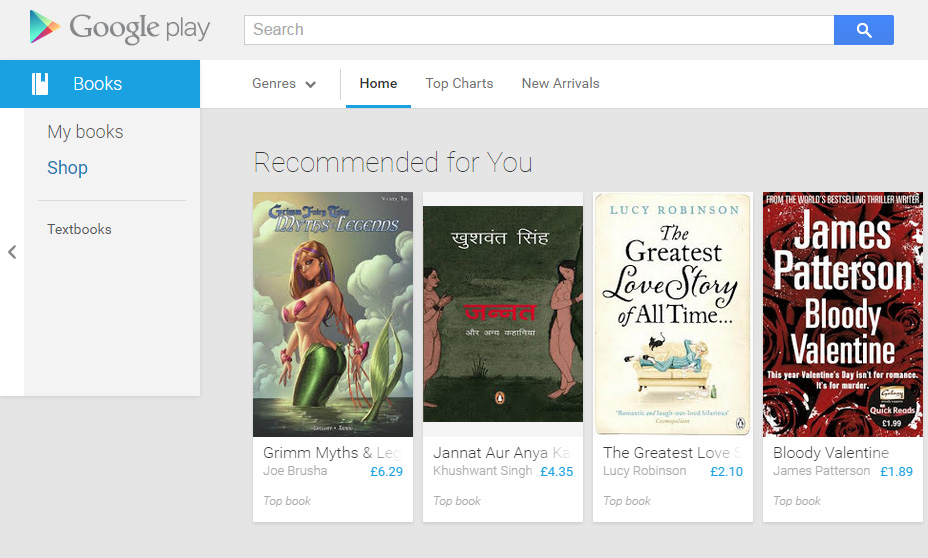This screenshot has width=928, height=558.
Task: Click author Khushwant Singh
Action: point(482,471)
